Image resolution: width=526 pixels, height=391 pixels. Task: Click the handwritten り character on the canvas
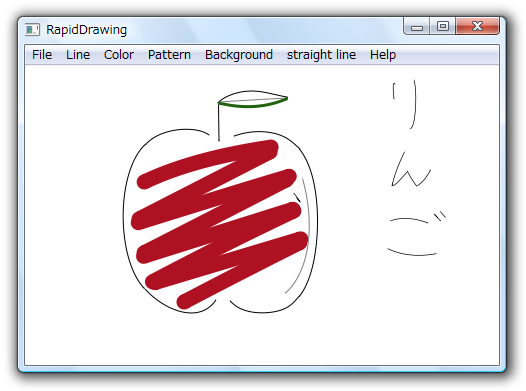click(x=405, y=104)
